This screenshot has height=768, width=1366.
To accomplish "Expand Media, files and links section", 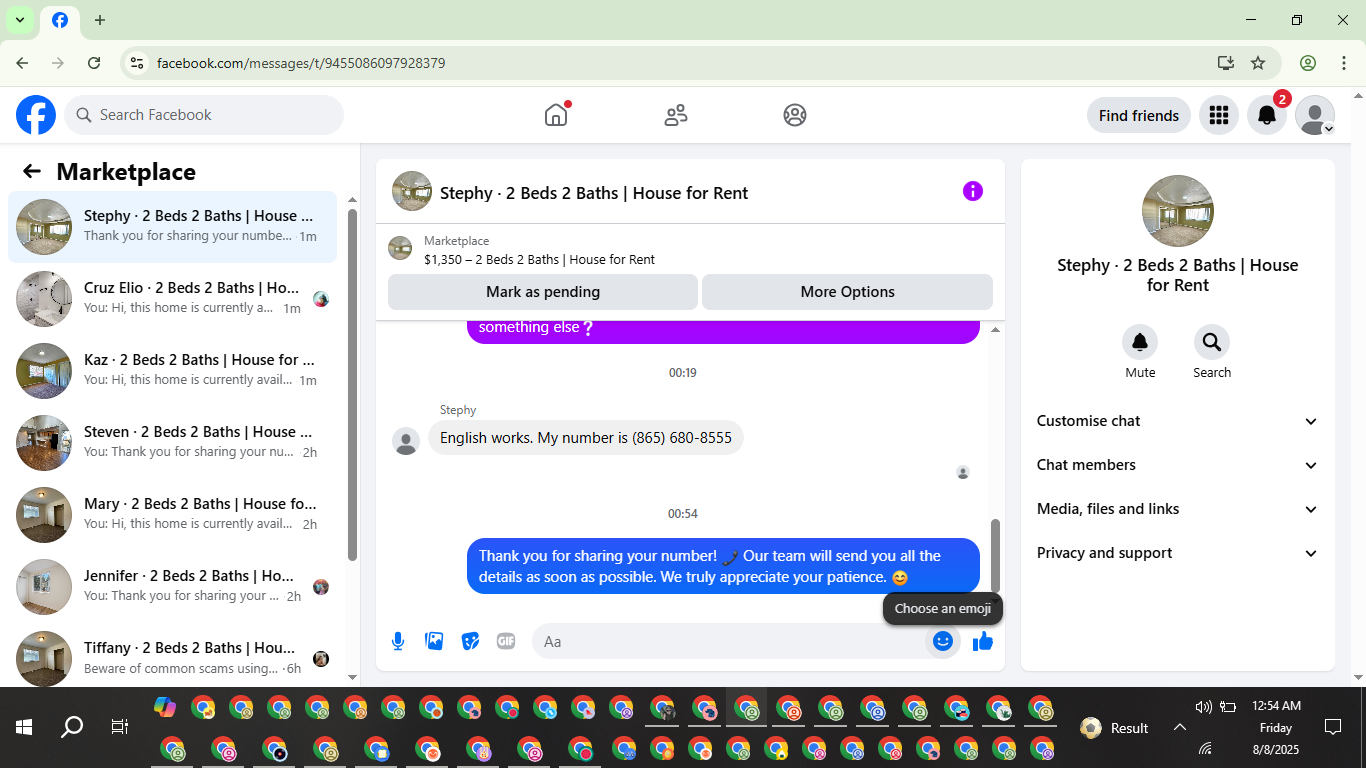I will tap(1178, 509).
